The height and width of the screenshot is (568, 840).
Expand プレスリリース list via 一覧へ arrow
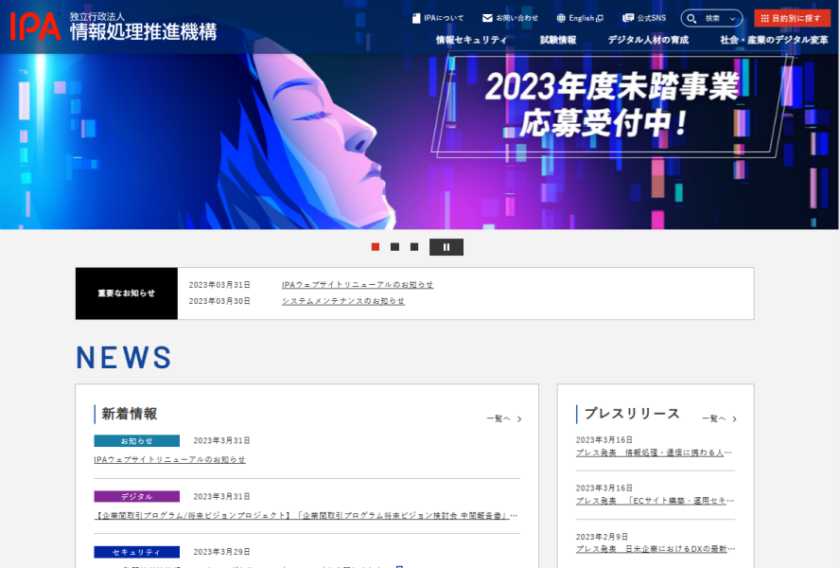point(734,419)
